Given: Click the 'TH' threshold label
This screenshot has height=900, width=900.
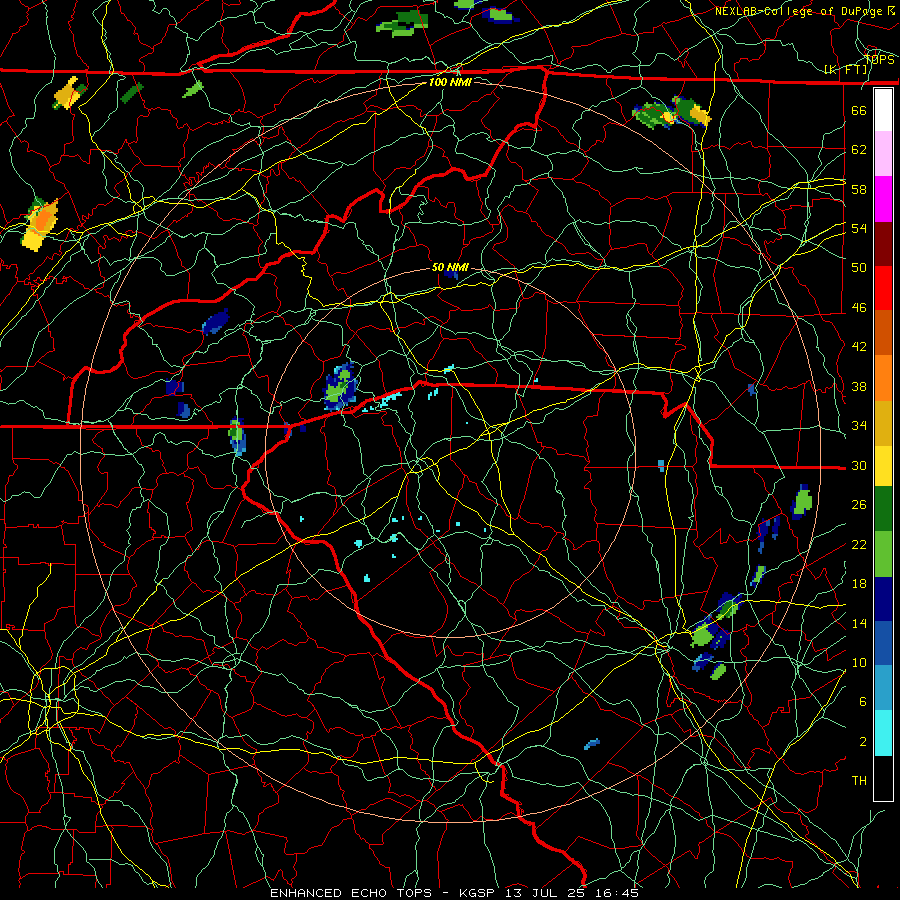Looking at the screenshot, I should coord(859,781).
